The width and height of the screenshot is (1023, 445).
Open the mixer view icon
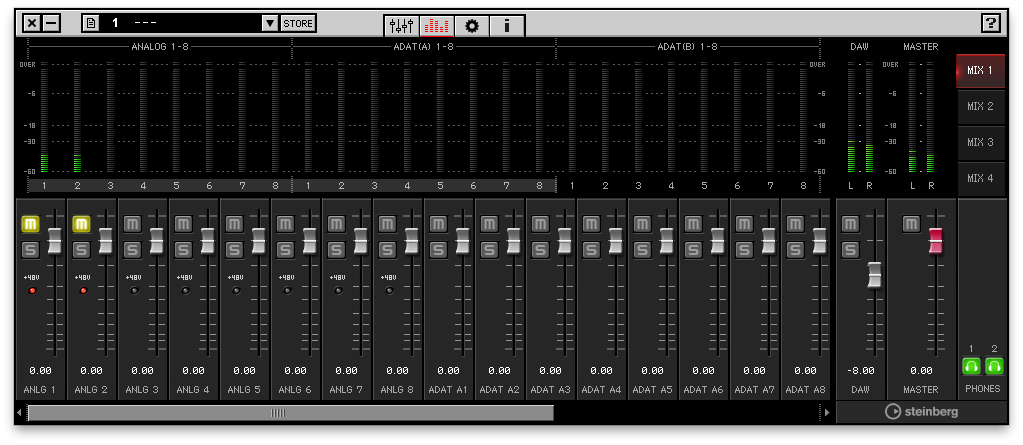tap(402, 26)
